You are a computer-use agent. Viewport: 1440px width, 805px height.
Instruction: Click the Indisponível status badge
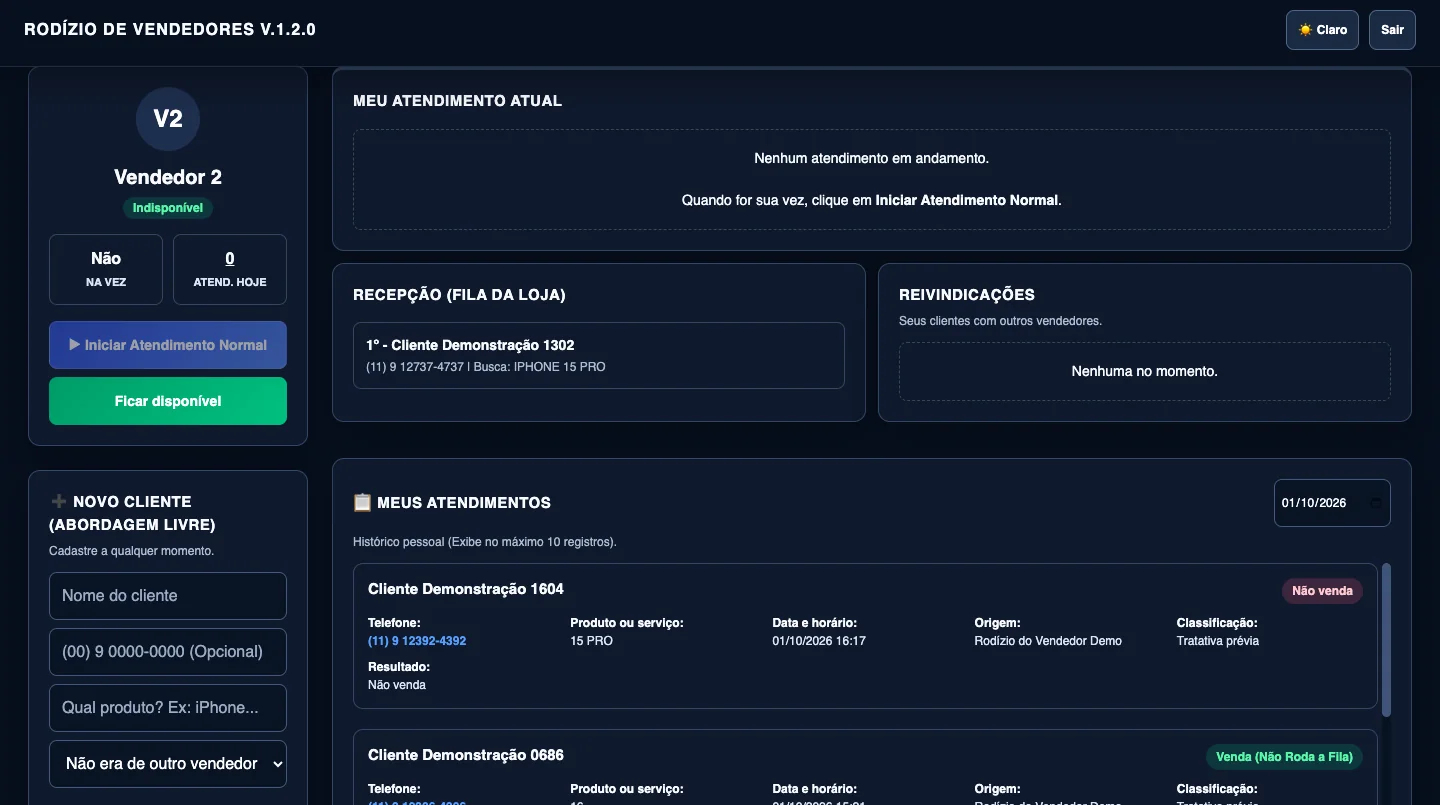click(x=168, y=208)
